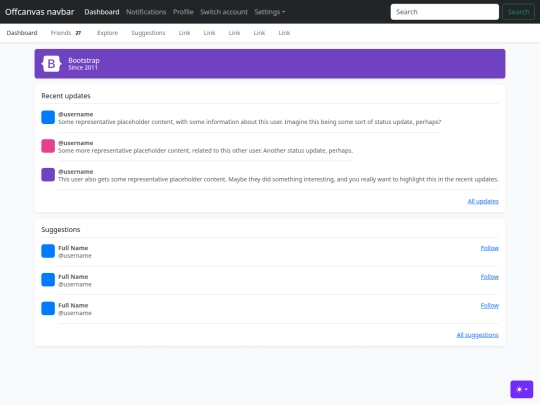Open the All updates link
This screenshot has width=540, height=405.
point(483,201)
